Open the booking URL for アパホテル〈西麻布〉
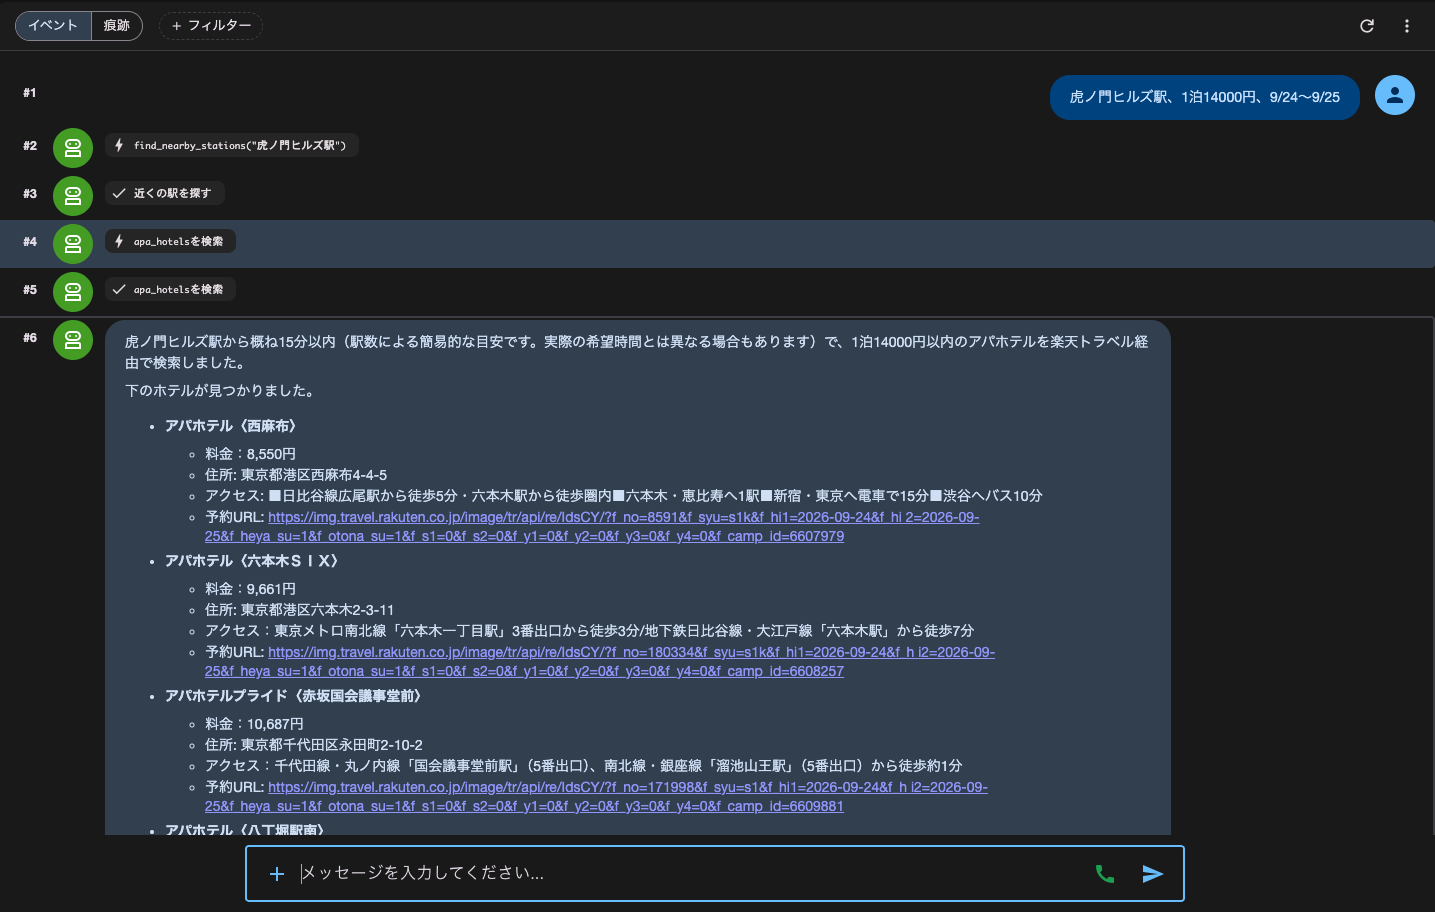The height and width of the screenshot is (912, 1435). (592, 527)
